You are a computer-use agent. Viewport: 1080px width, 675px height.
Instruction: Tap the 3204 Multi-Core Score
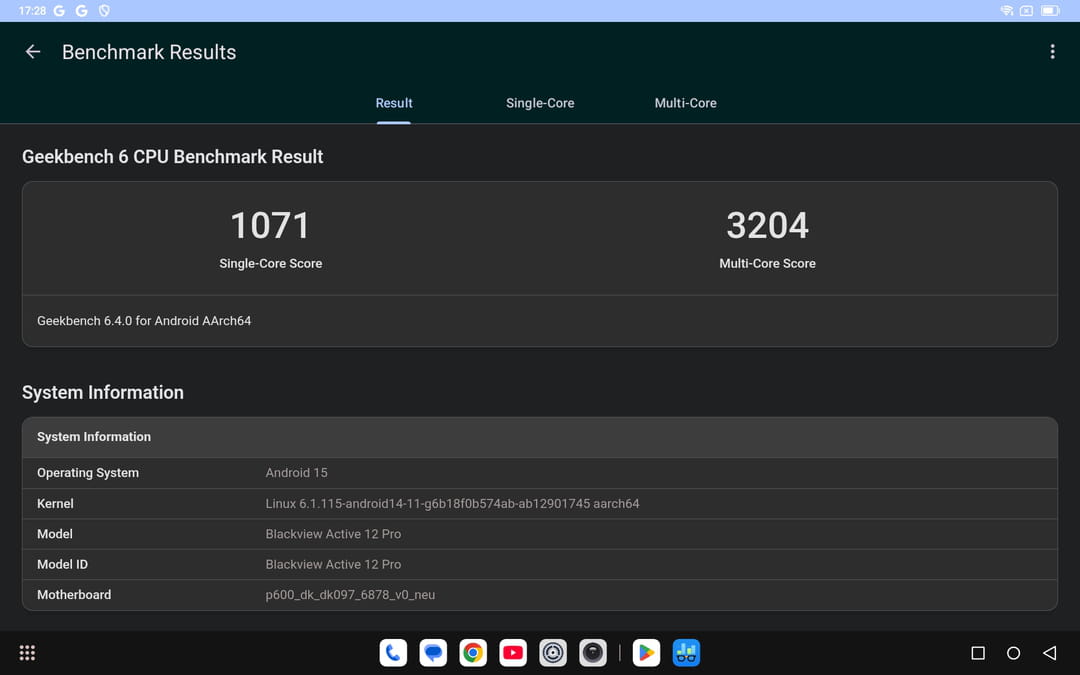click(x=767, y=226)
